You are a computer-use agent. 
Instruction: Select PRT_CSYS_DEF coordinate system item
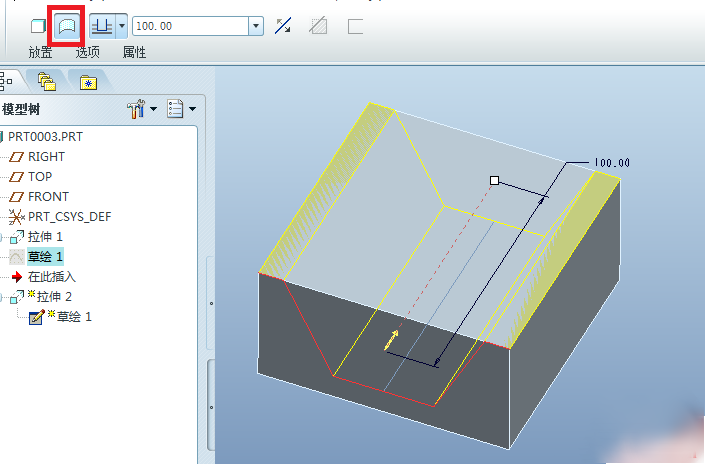click(x=68, y=216)
